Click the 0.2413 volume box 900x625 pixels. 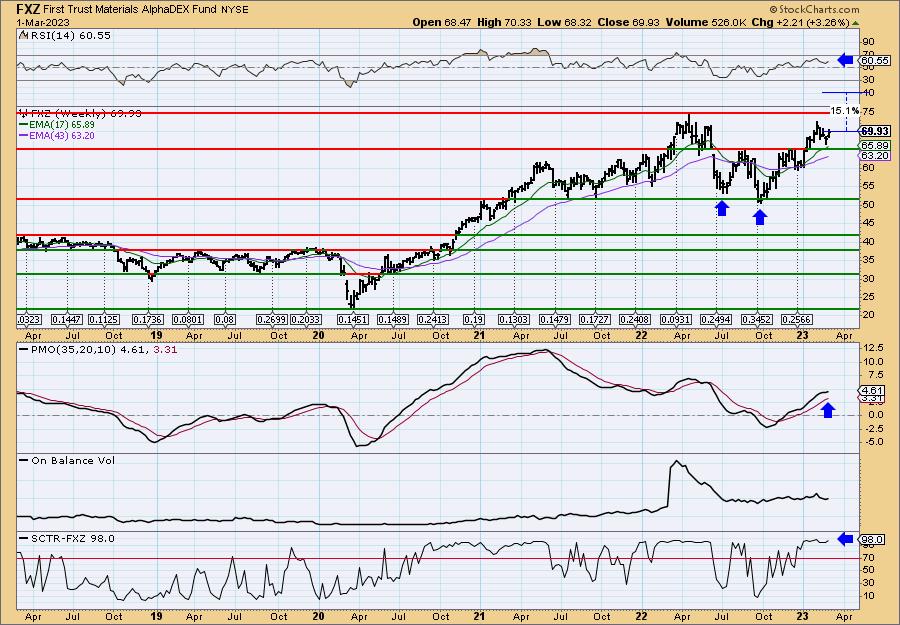coord(434,319)
